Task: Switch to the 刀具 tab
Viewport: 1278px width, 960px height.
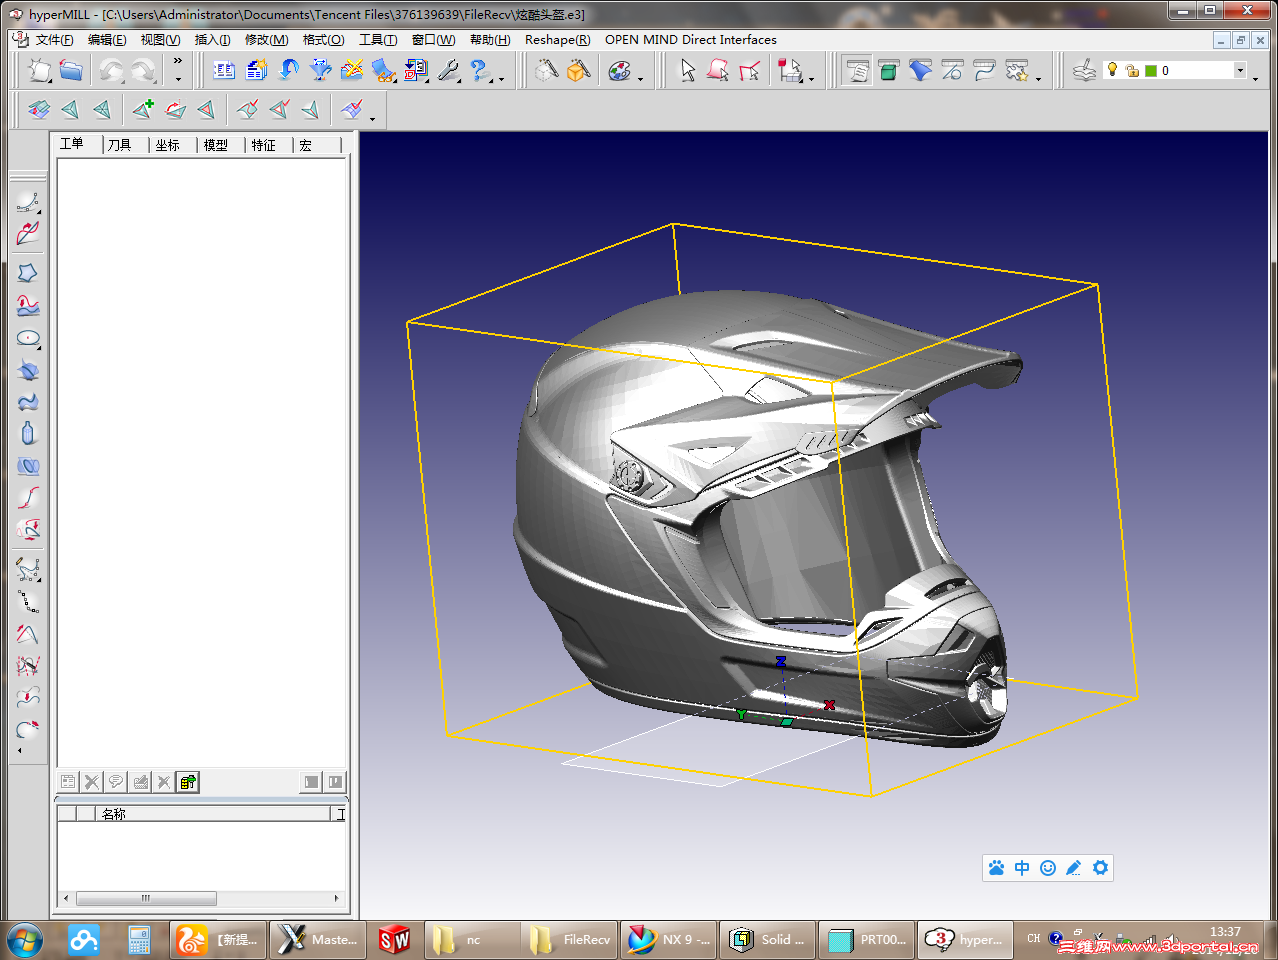Action: [x=120, y=145]
